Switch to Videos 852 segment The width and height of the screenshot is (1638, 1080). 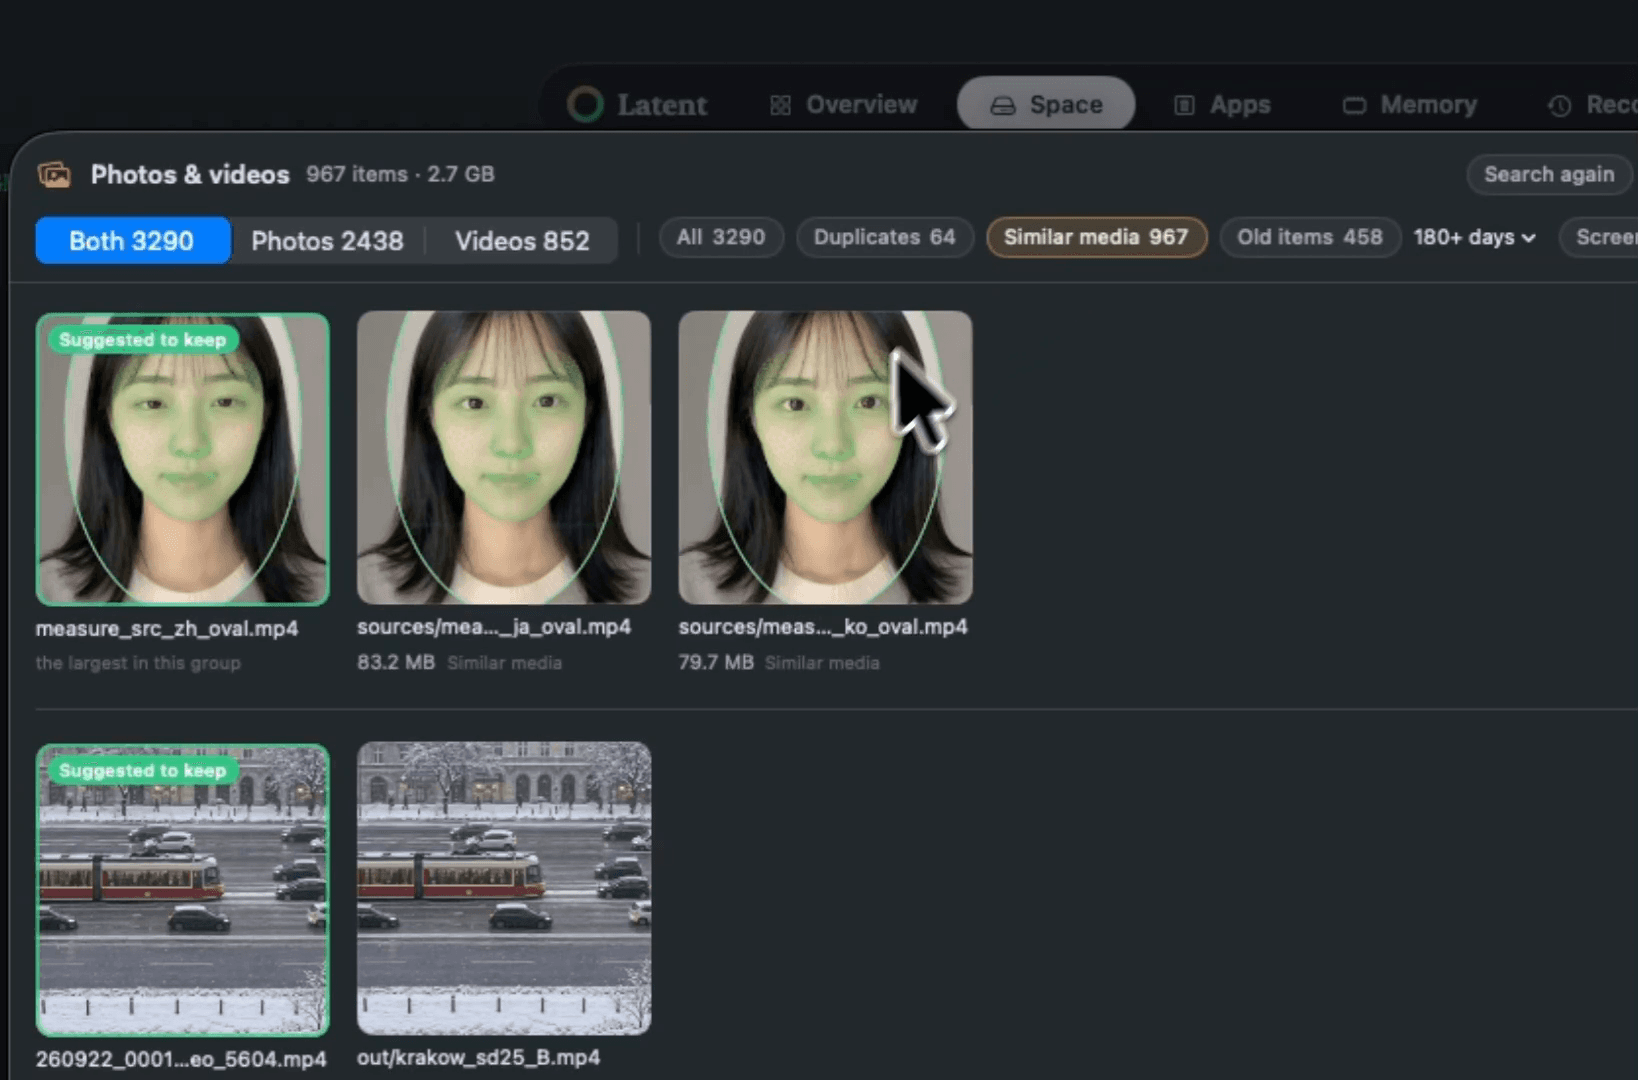522,241
